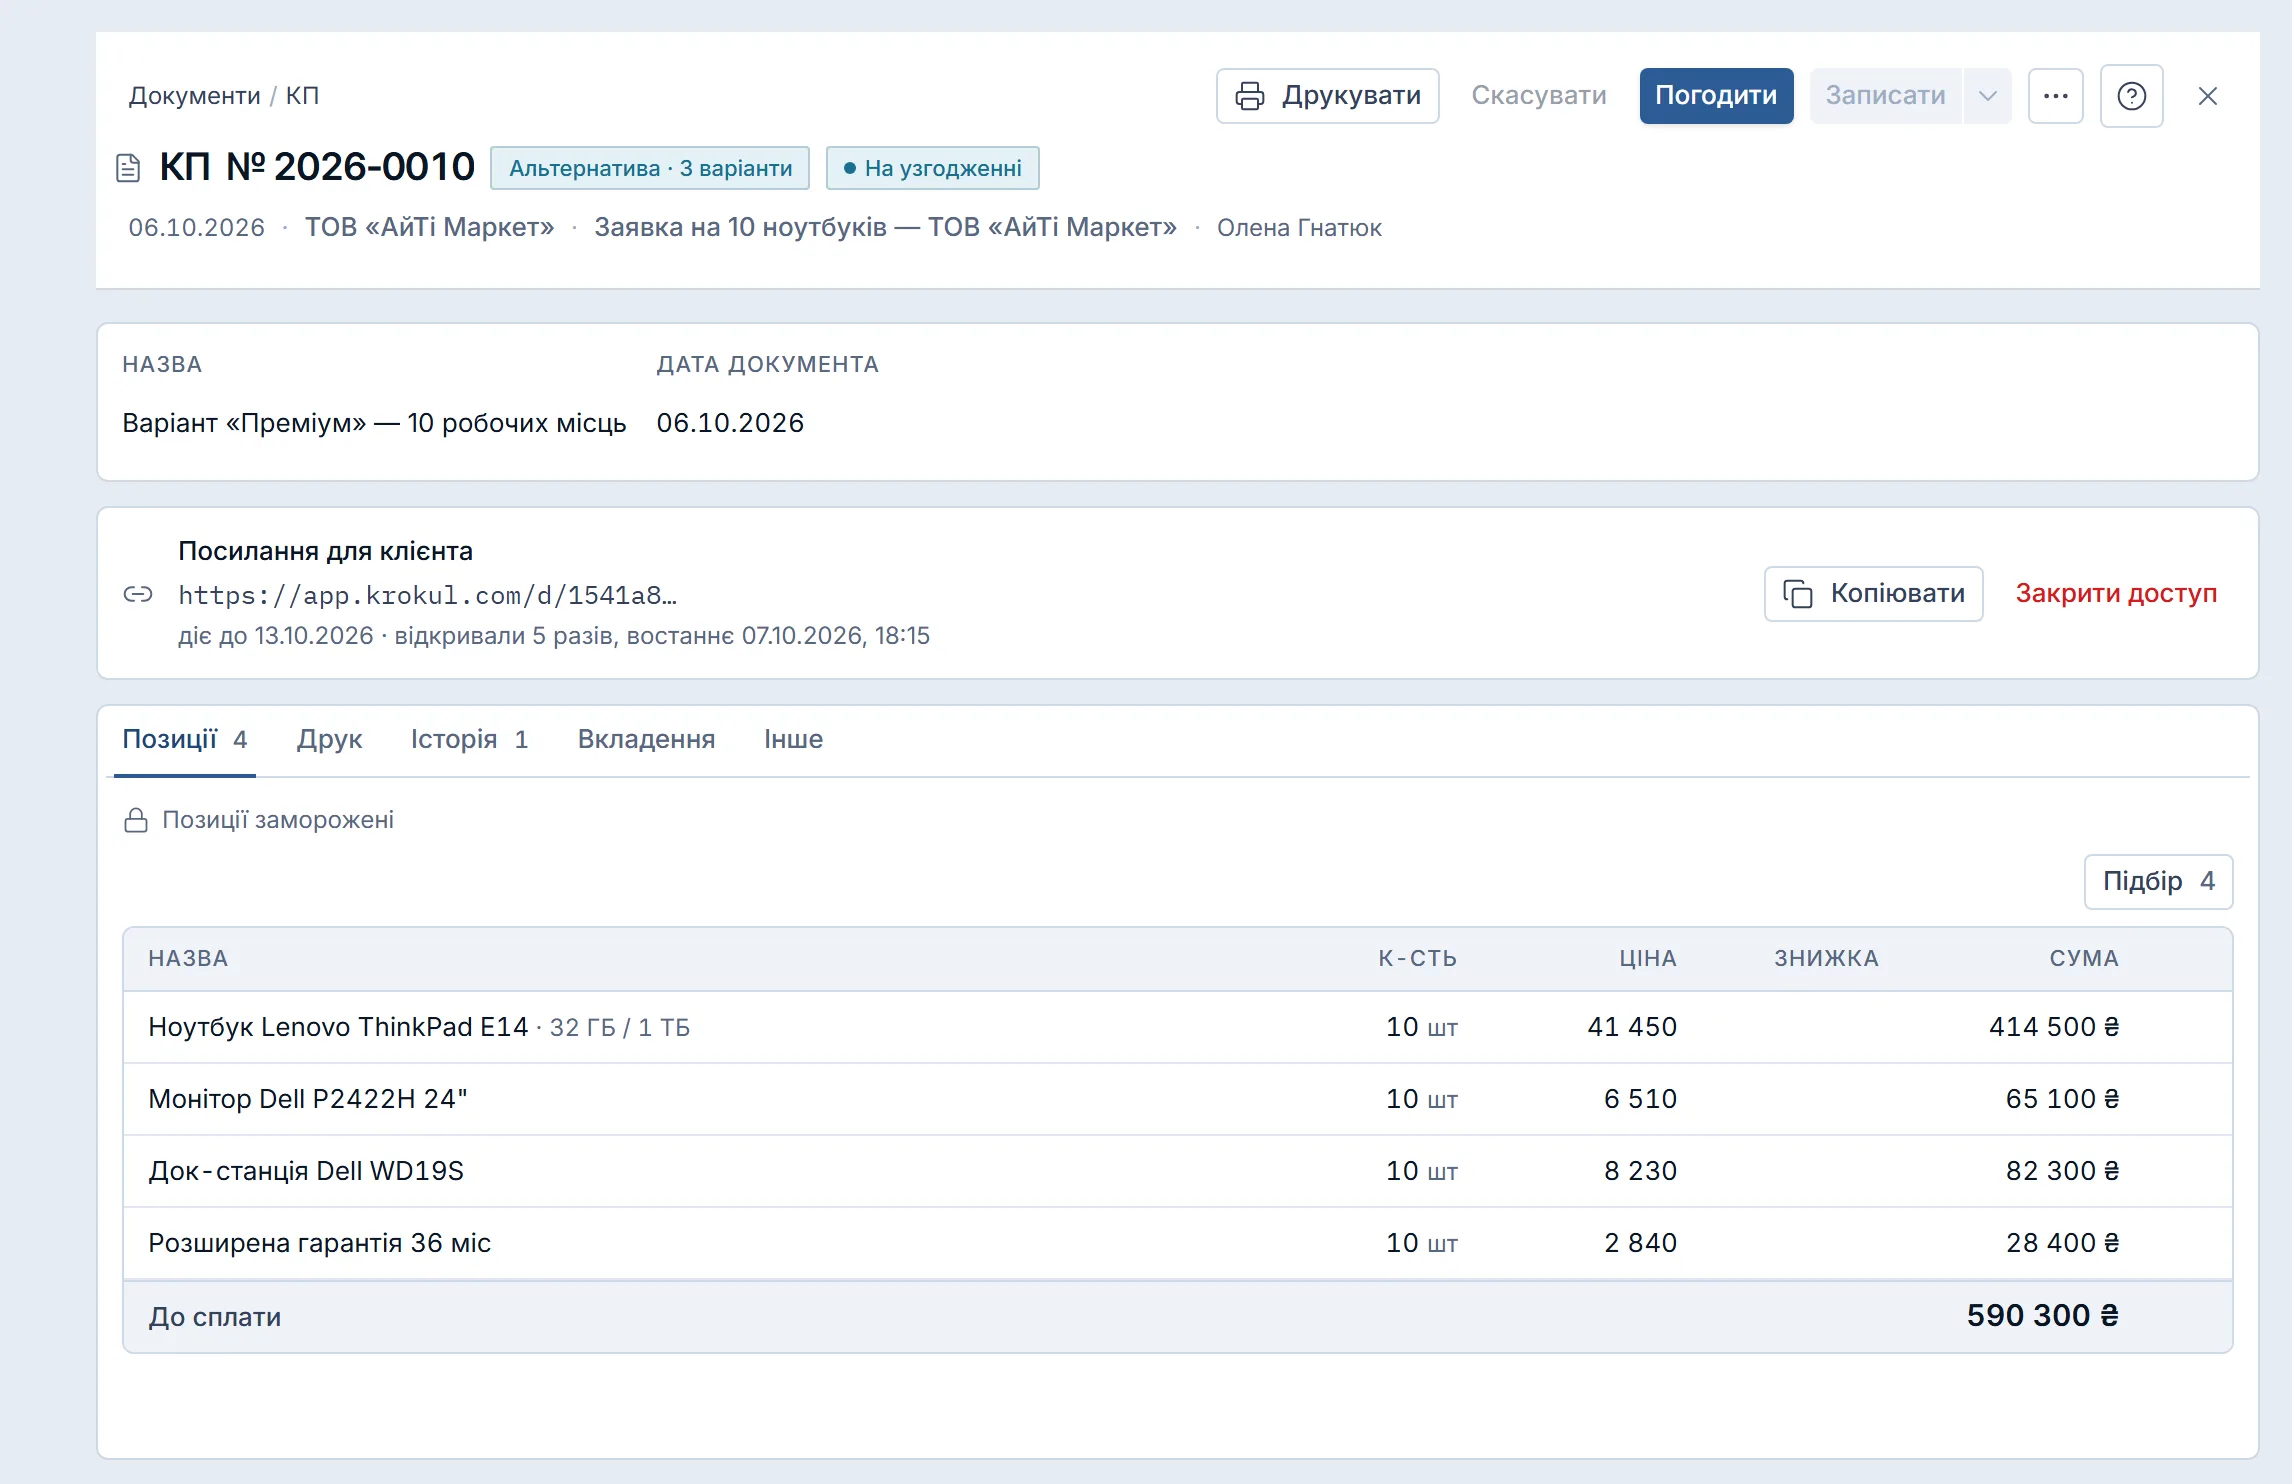Open the Історія tab
2292x1484 pixels.
coord(469,739)
